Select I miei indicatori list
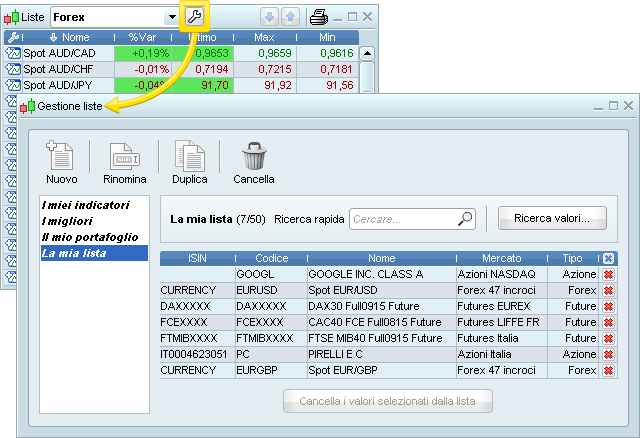The image size is (640, 438). pos(86,205)
